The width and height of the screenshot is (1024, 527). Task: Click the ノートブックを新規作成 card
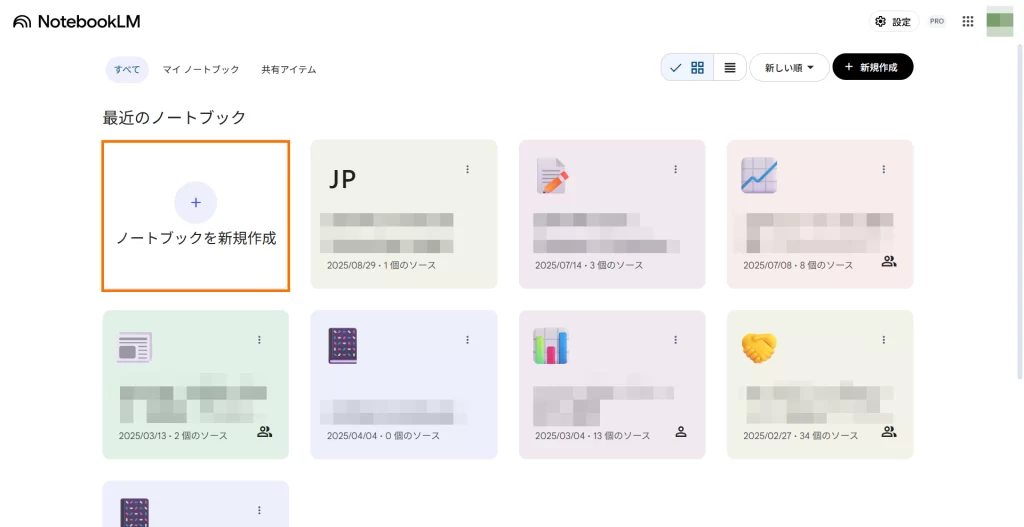[x=195, y=216]
